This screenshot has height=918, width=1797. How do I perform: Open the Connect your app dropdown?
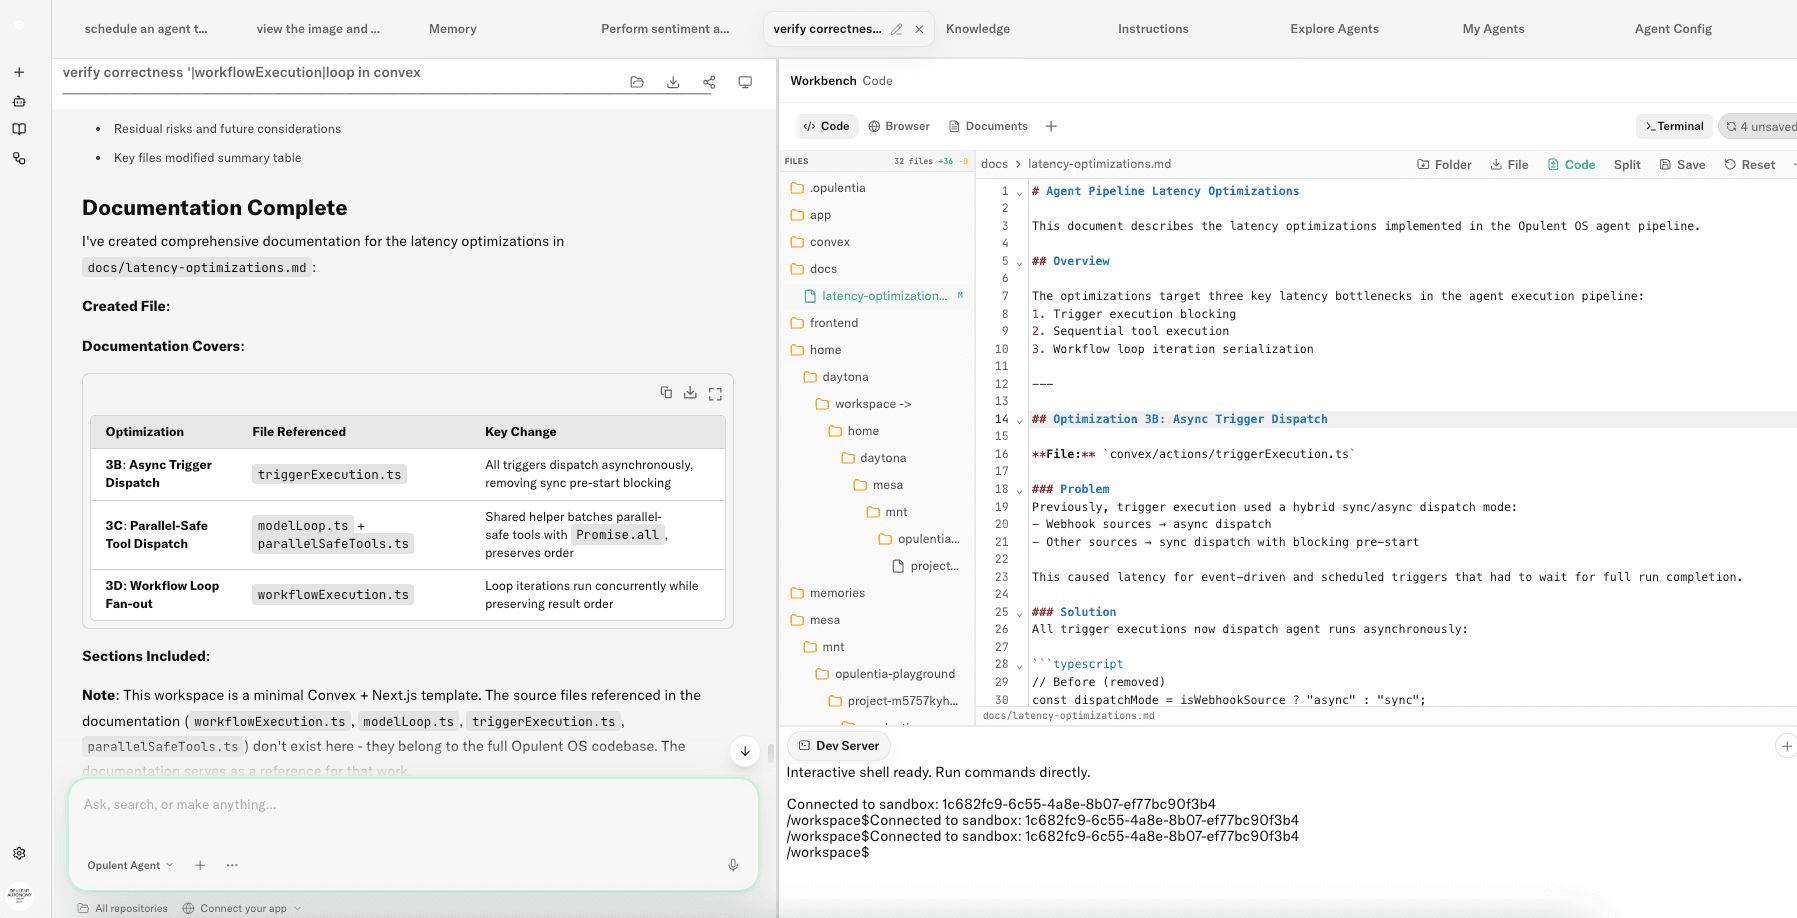coord(242,908)
